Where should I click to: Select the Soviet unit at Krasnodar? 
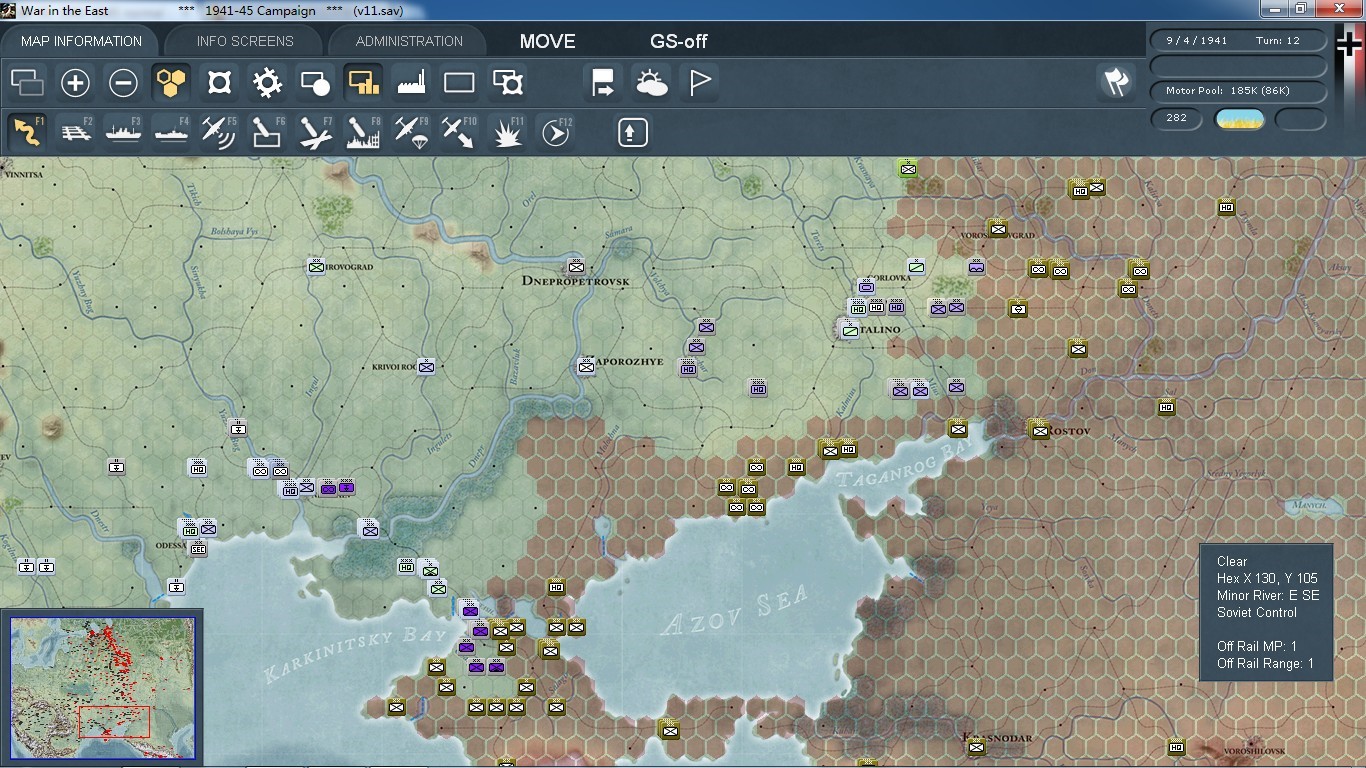pyautogui.click(x=977, y=747)
